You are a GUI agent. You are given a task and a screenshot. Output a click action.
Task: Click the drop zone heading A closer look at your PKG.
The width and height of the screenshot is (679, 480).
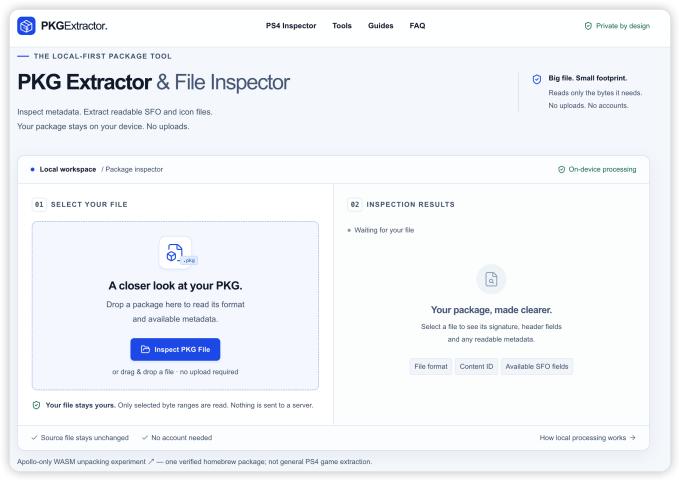pos(175,285)
